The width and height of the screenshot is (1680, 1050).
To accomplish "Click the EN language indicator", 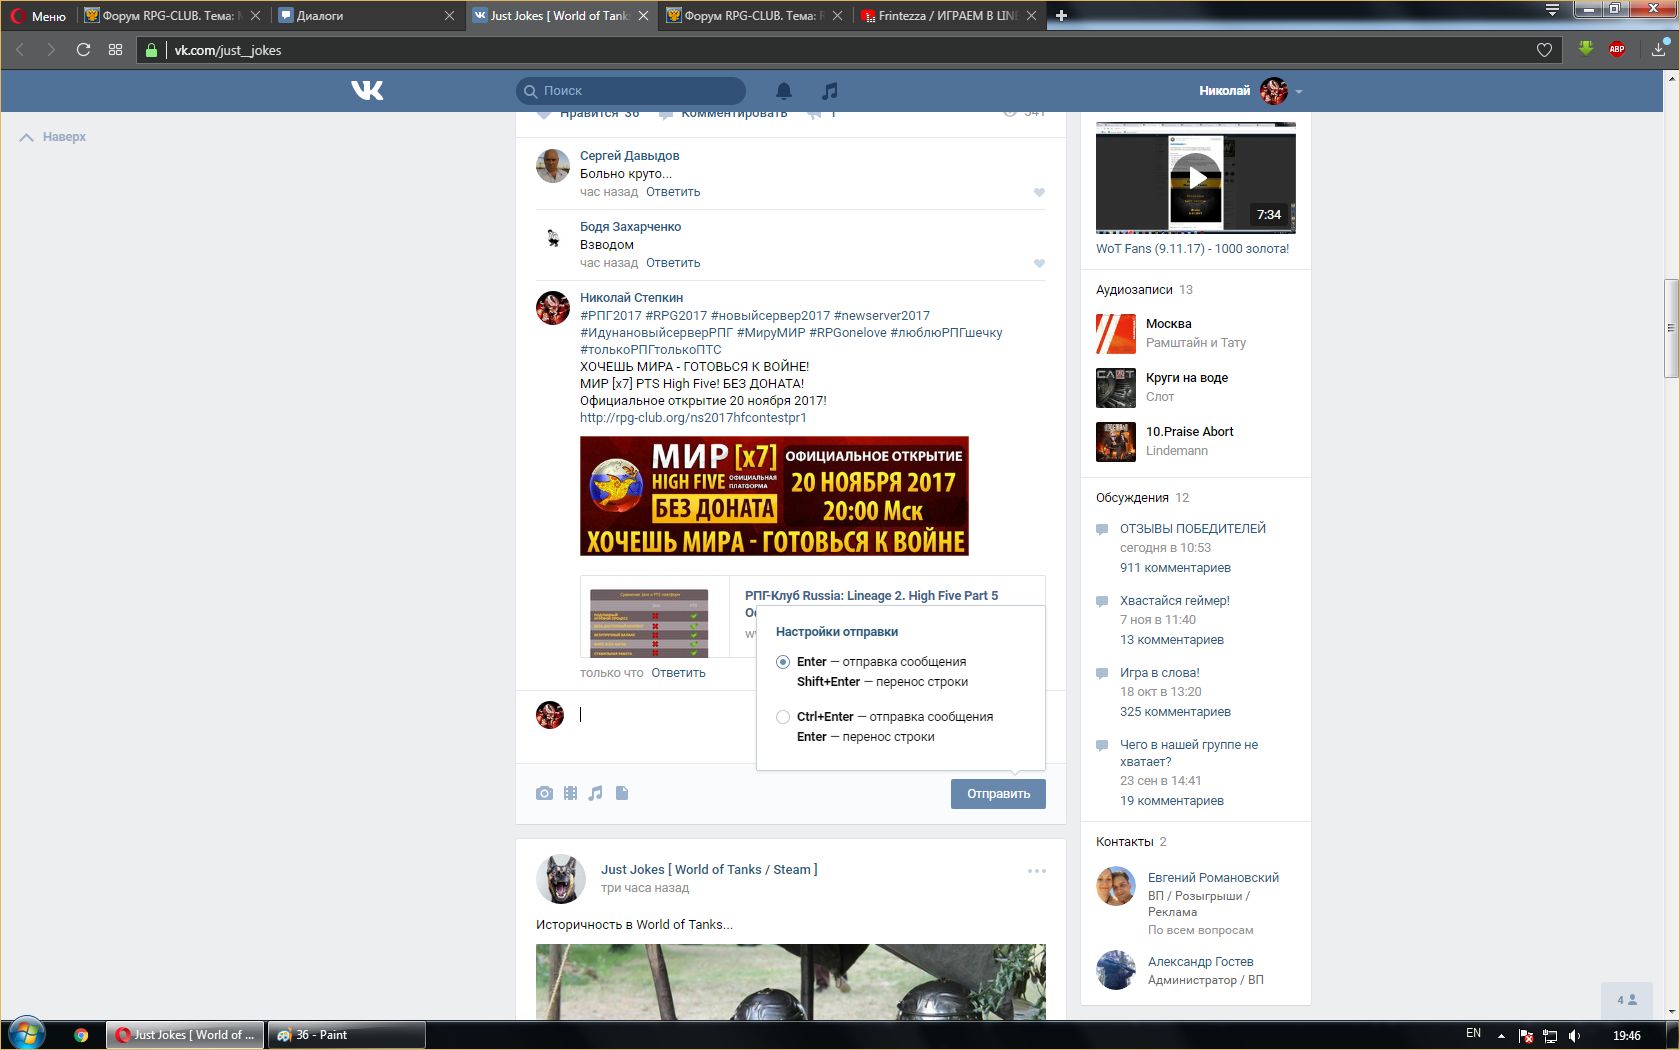I will 1473,1033.
